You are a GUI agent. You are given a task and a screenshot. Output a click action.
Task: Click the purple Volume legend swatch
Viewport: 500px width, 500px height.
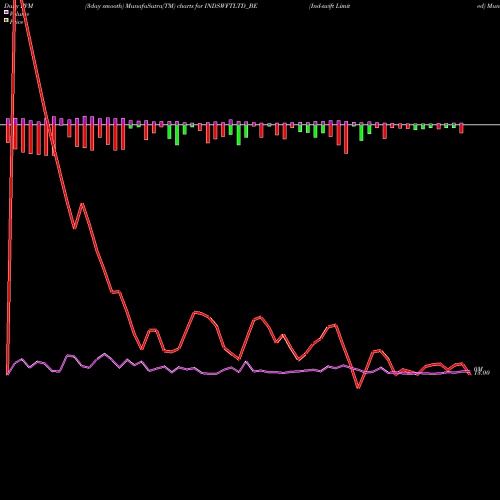point(6,12)
